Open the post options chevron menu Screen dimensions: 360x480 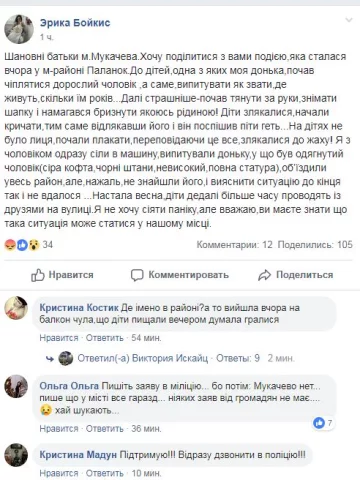pos(348,20)
